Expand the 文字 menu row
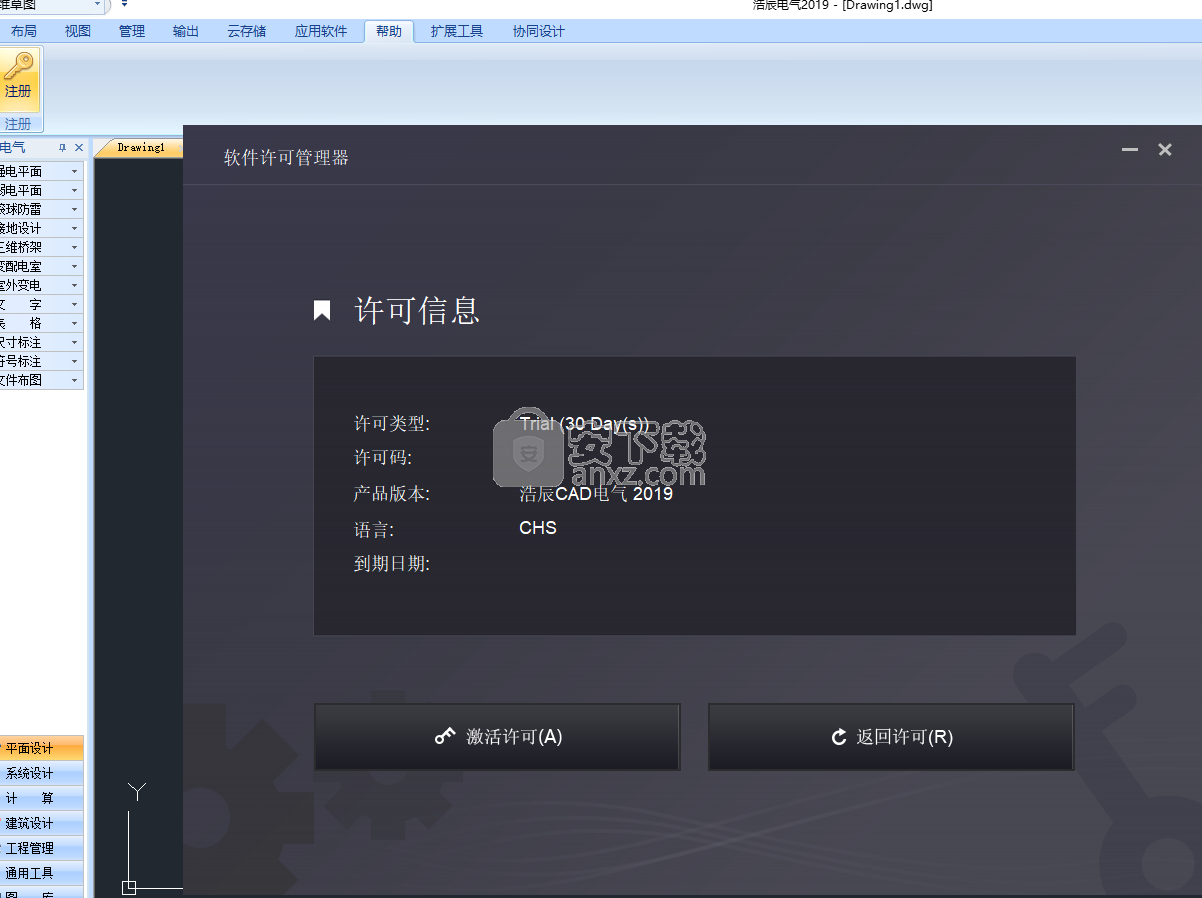Image resolution: width=1202 pixels, height=898 pixels. tap(41, 304)
